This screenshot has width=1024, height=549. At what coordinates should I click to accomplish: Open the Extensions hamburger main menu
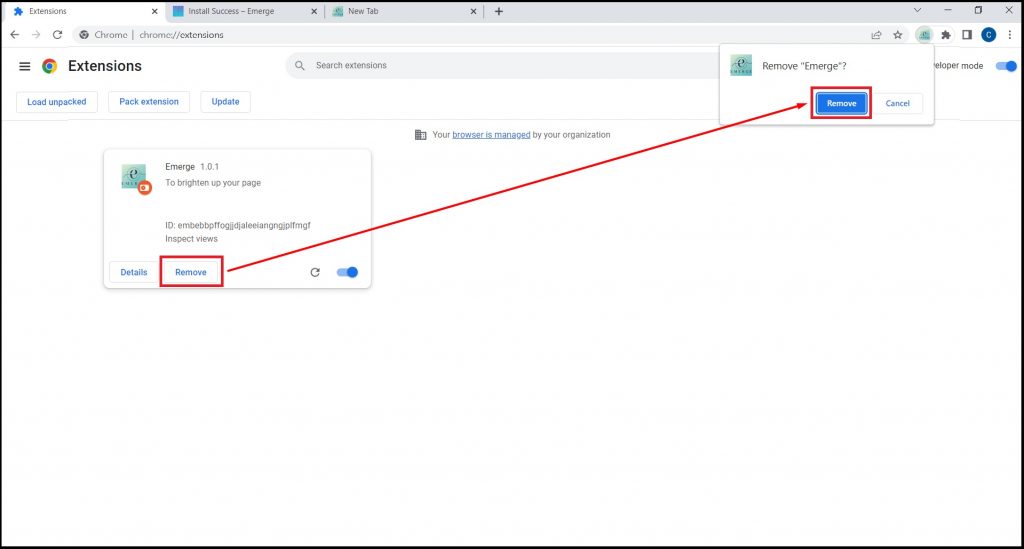(25, 66)
